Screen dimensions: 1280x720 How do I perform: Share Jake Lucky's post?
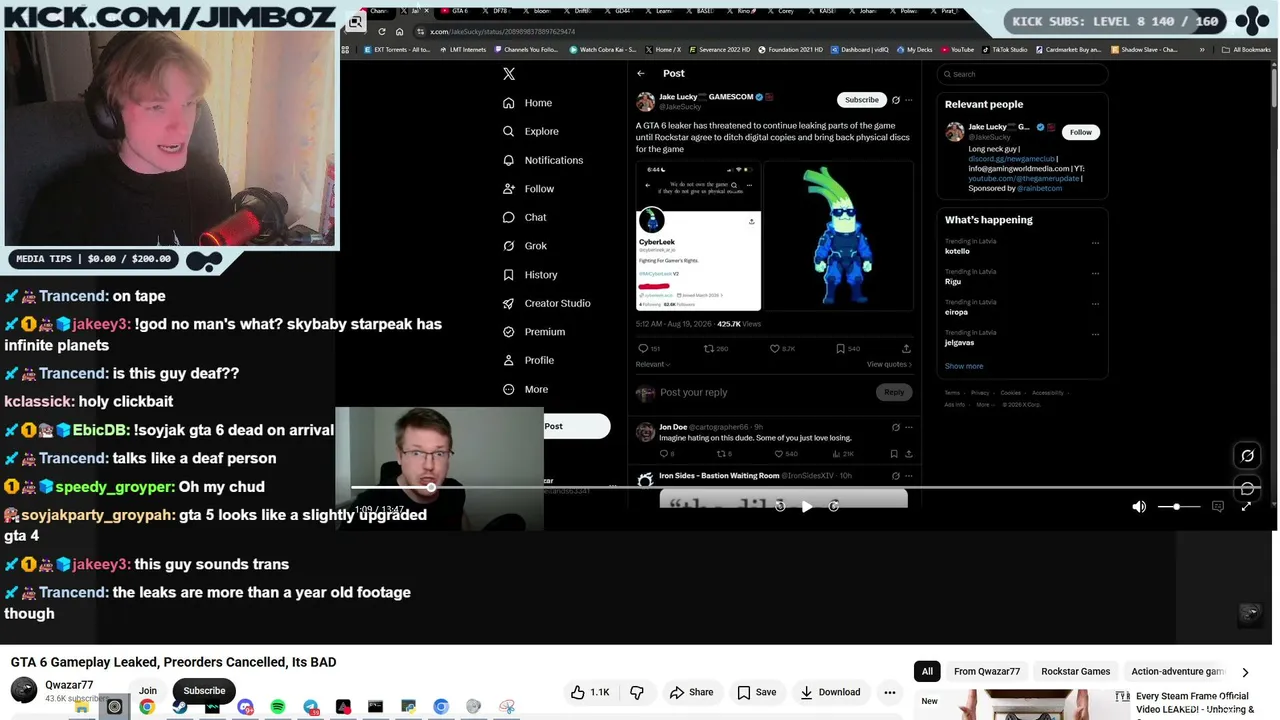[906, 349]
